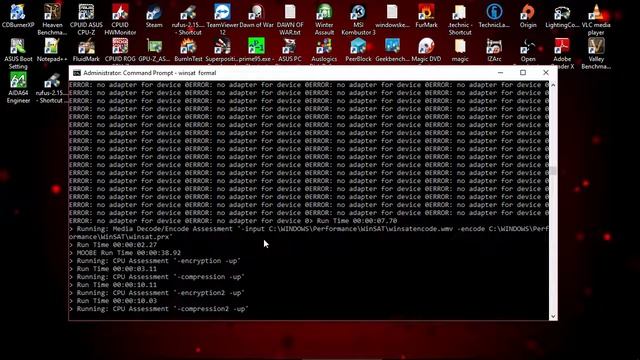Select the FluidMark desktop icon

[86, 51]
